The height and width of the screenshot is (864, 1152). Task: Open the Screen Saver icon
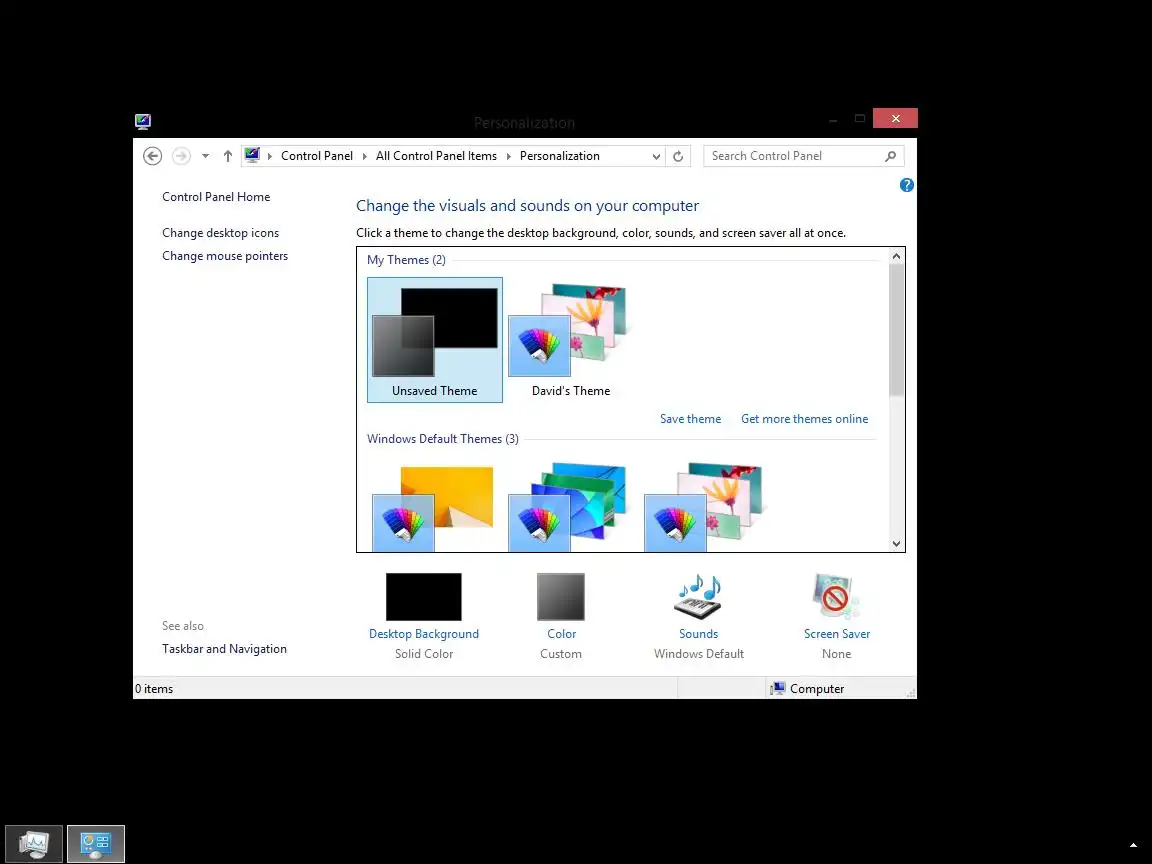pyautogui.click(x=836, y=597)
